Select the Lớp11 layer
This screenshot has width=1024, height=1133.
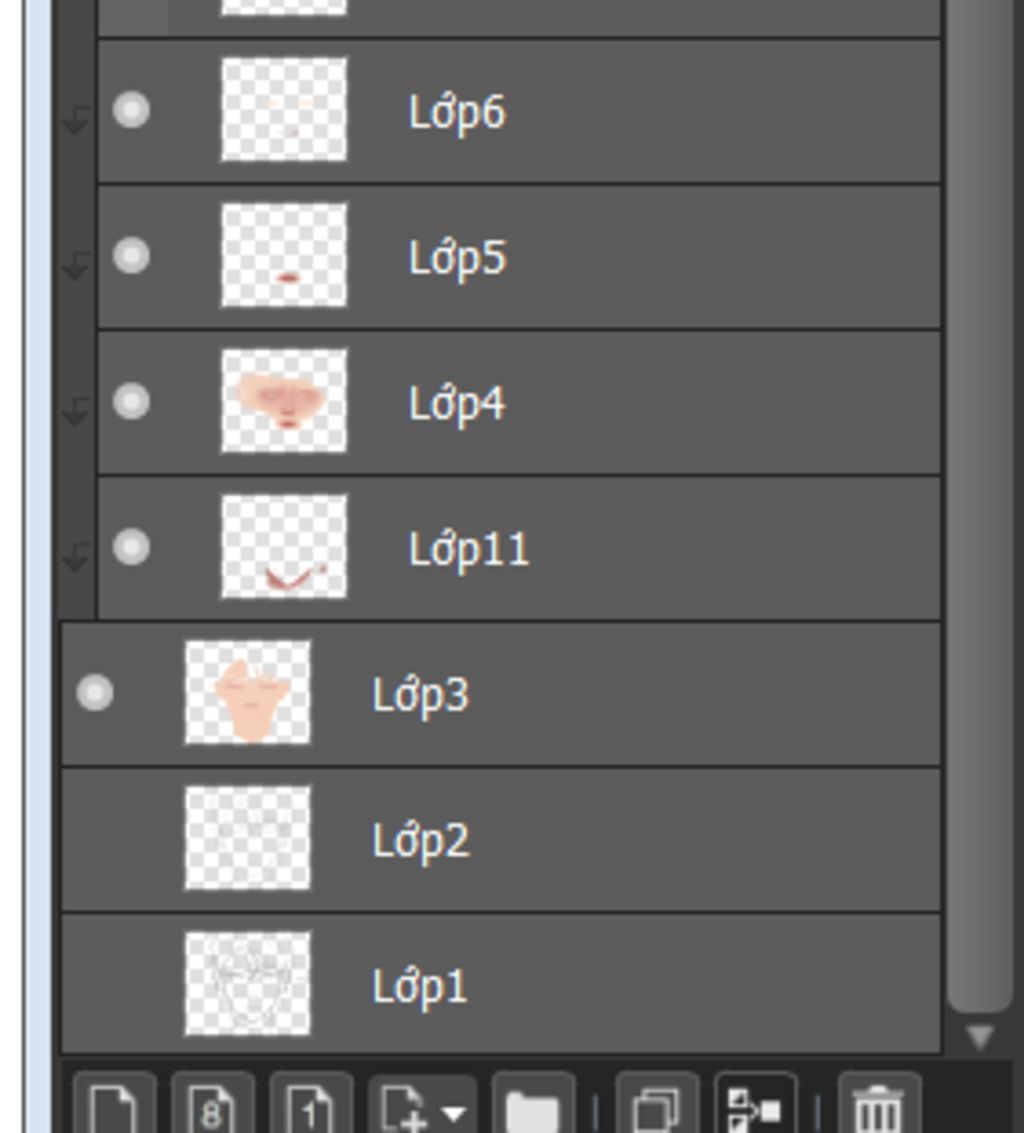[519, 548]
